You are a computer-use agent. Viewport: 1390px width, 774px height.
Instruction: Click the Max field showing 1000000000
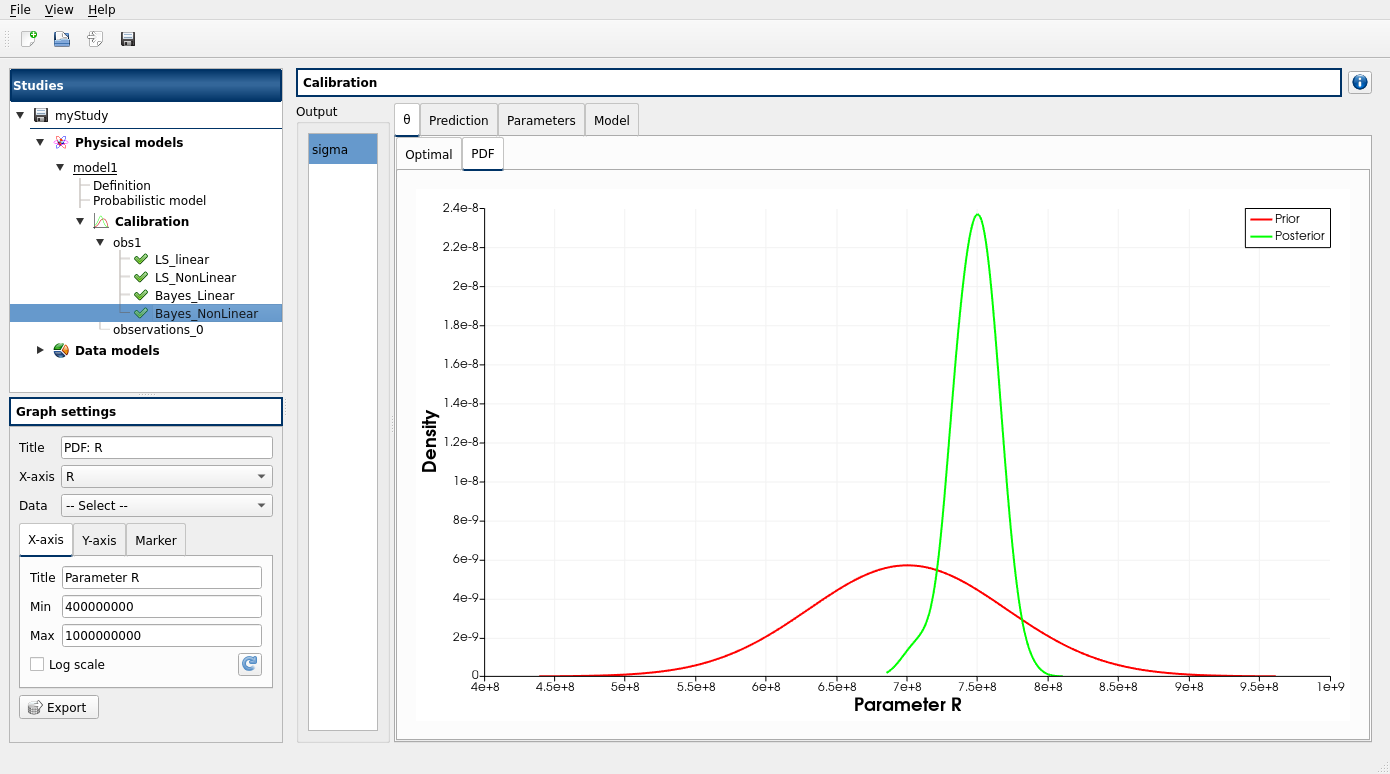point(162,635)
